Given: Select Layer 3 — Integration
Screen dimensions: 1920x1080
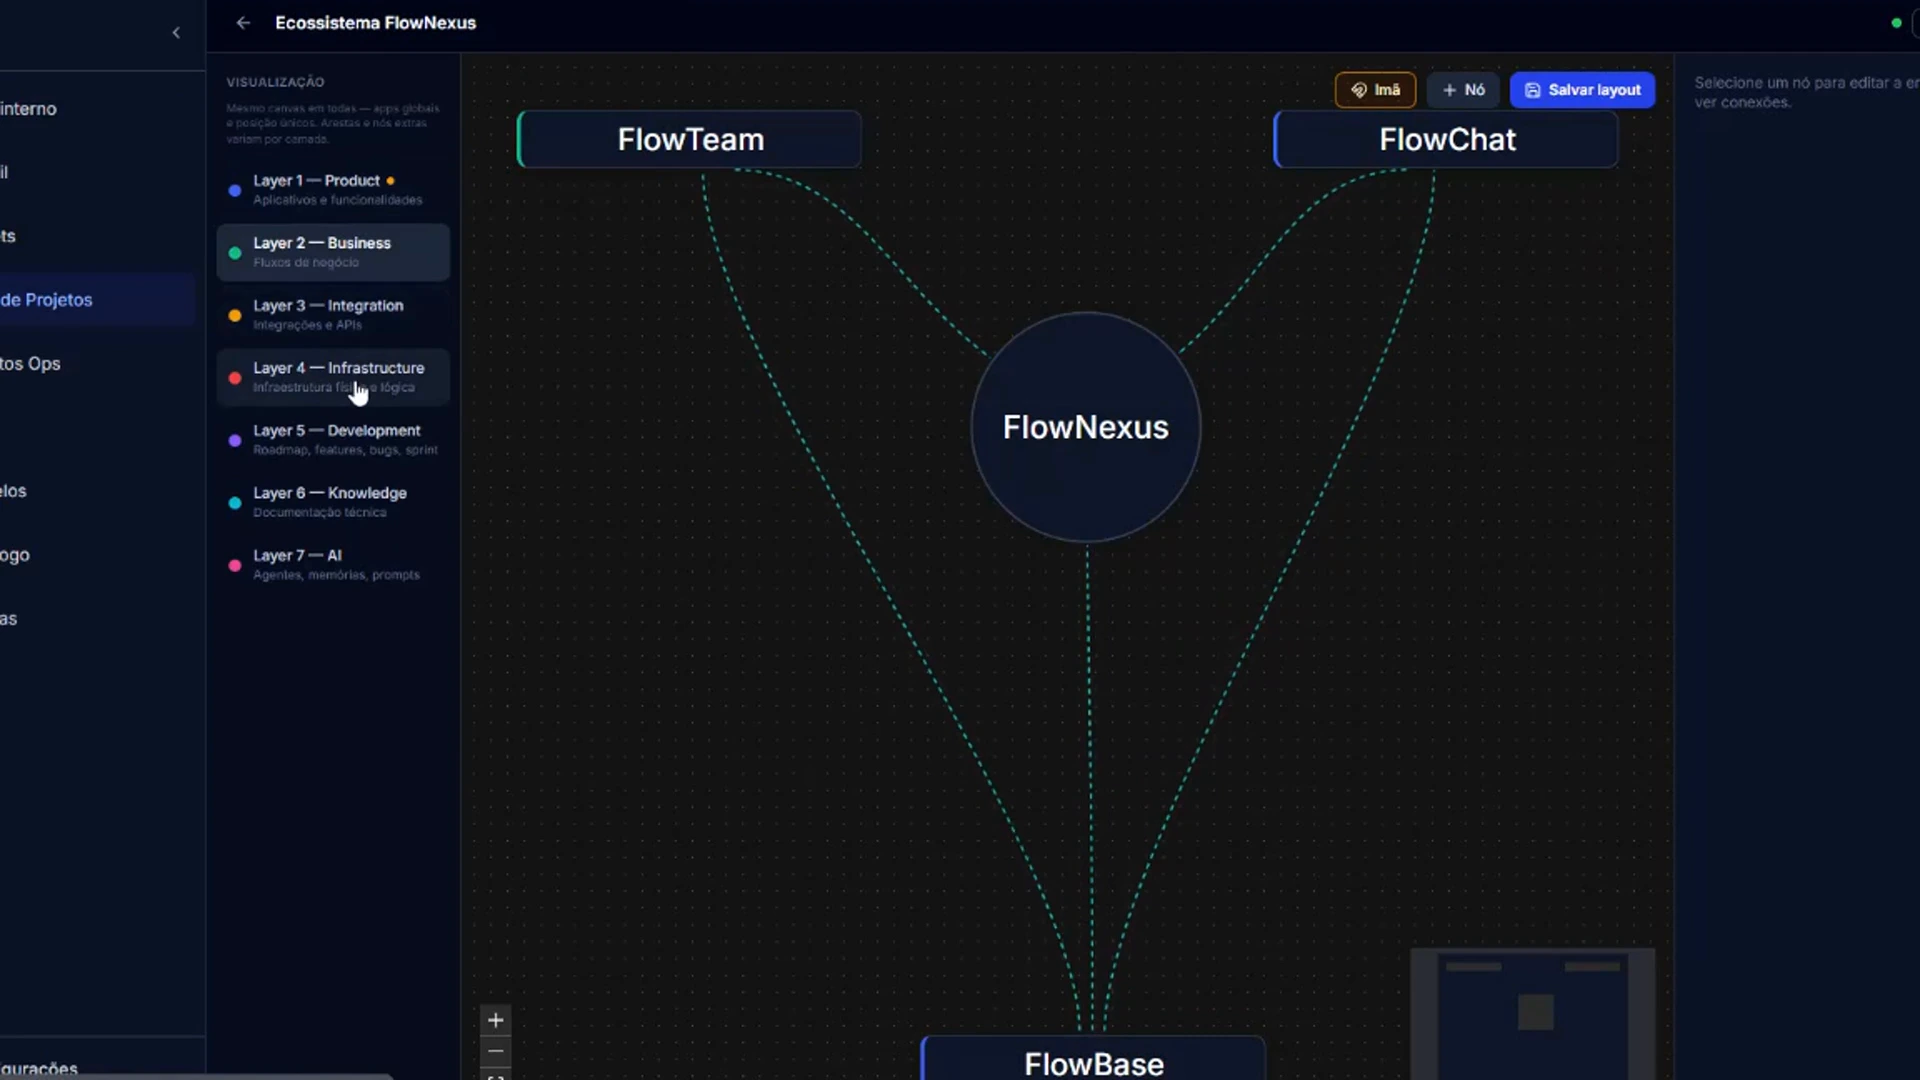Looking at the screenshot, I should click(x=333, y=314).
